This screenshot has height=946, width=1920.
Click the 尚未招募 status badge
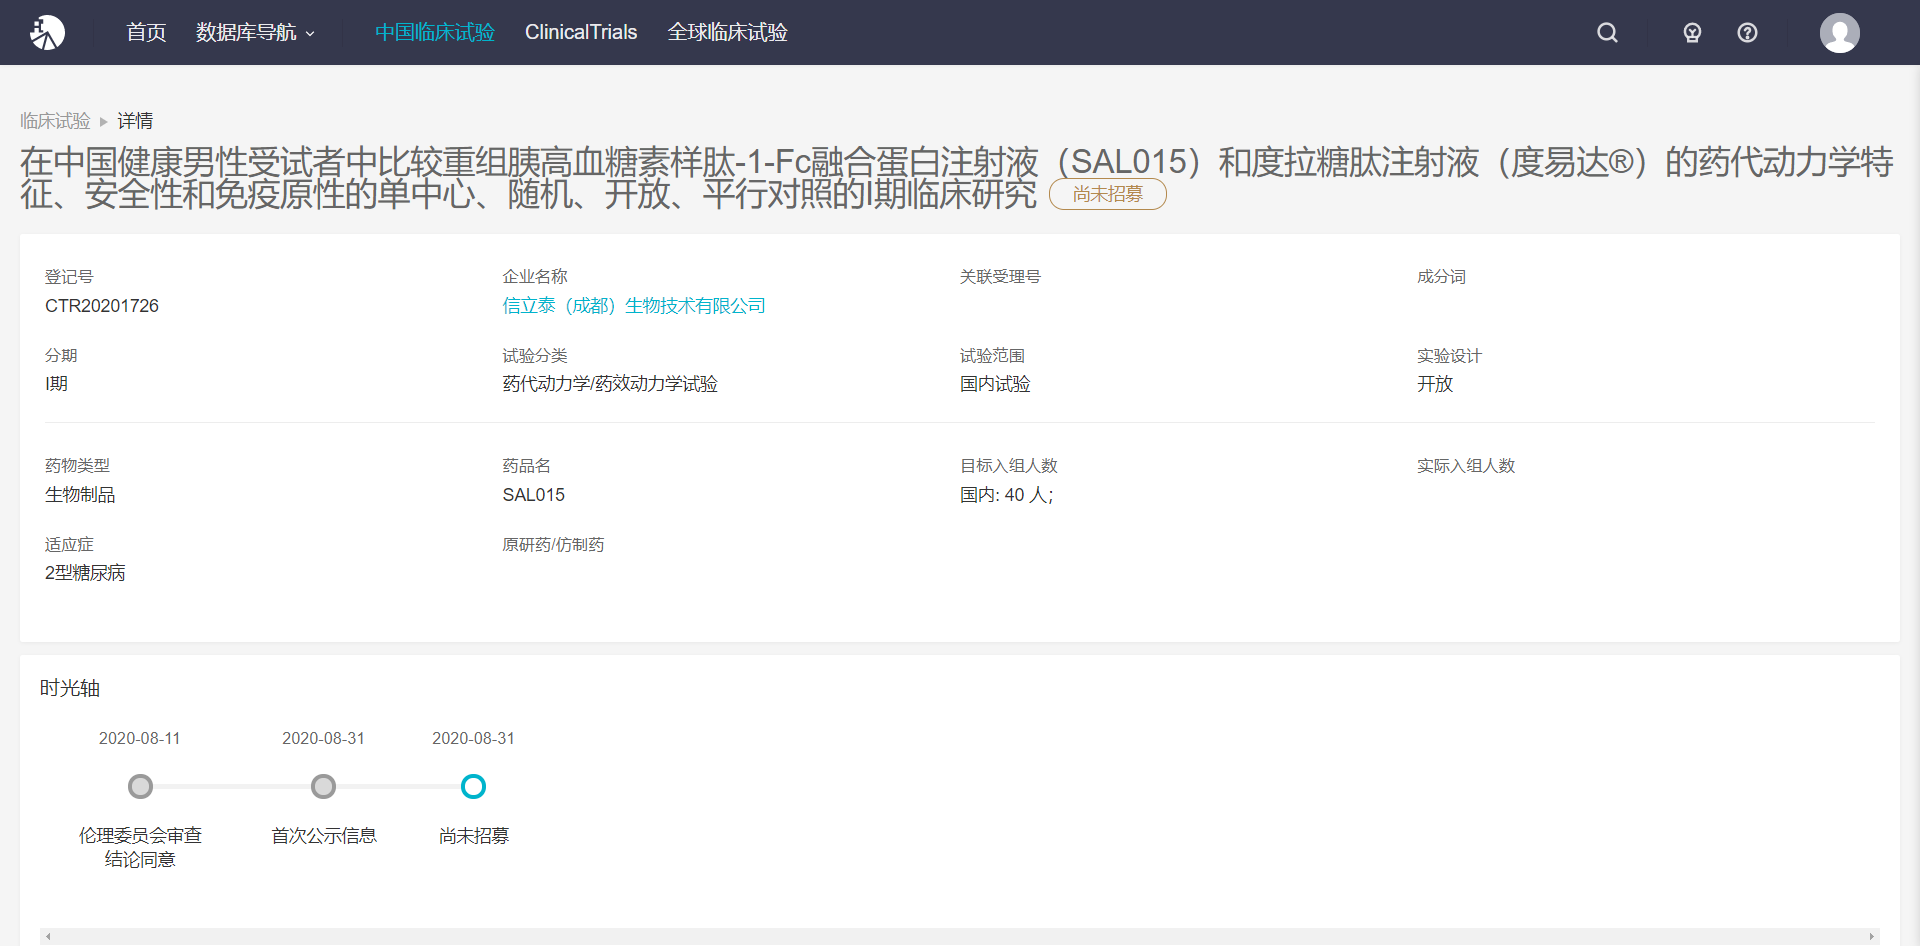[1107, 194]
